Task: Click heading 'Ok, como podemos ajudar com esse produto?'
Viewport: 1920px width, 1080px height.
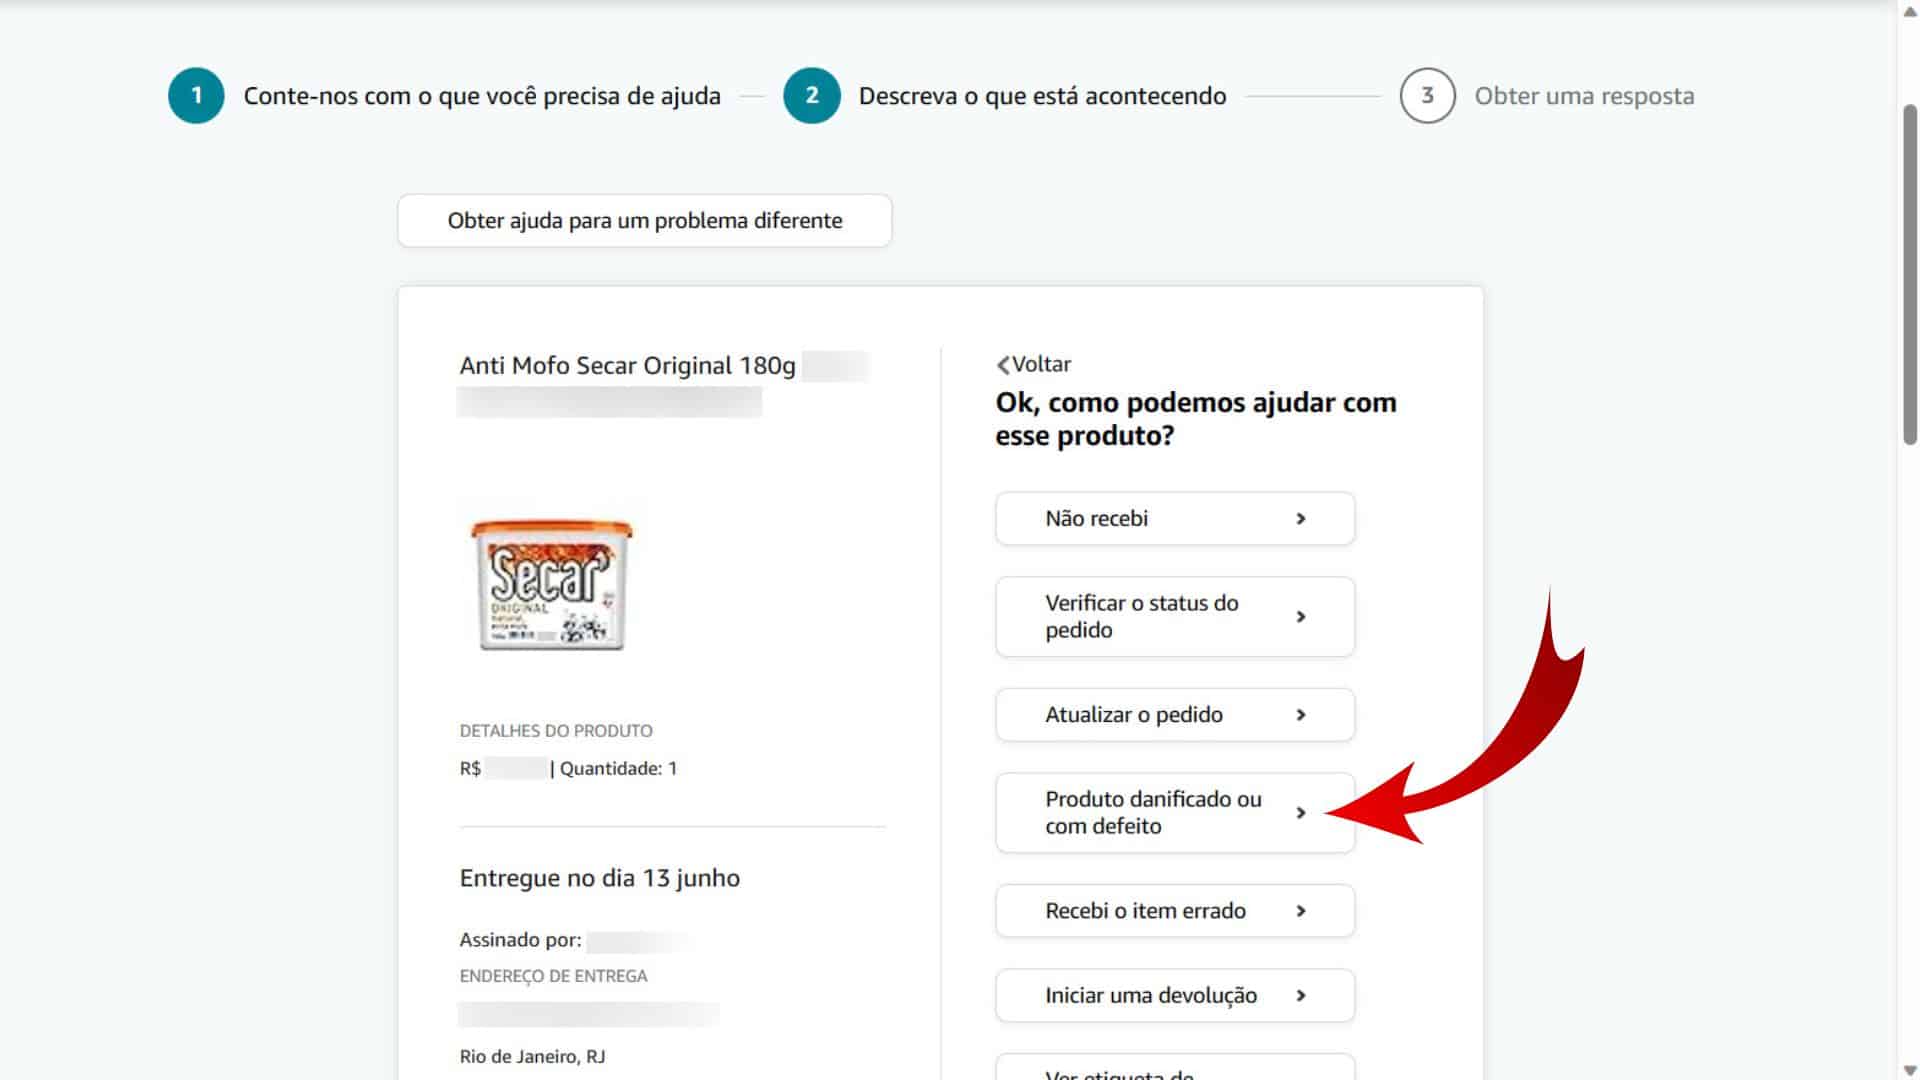Action: (x=1196, y=419)
